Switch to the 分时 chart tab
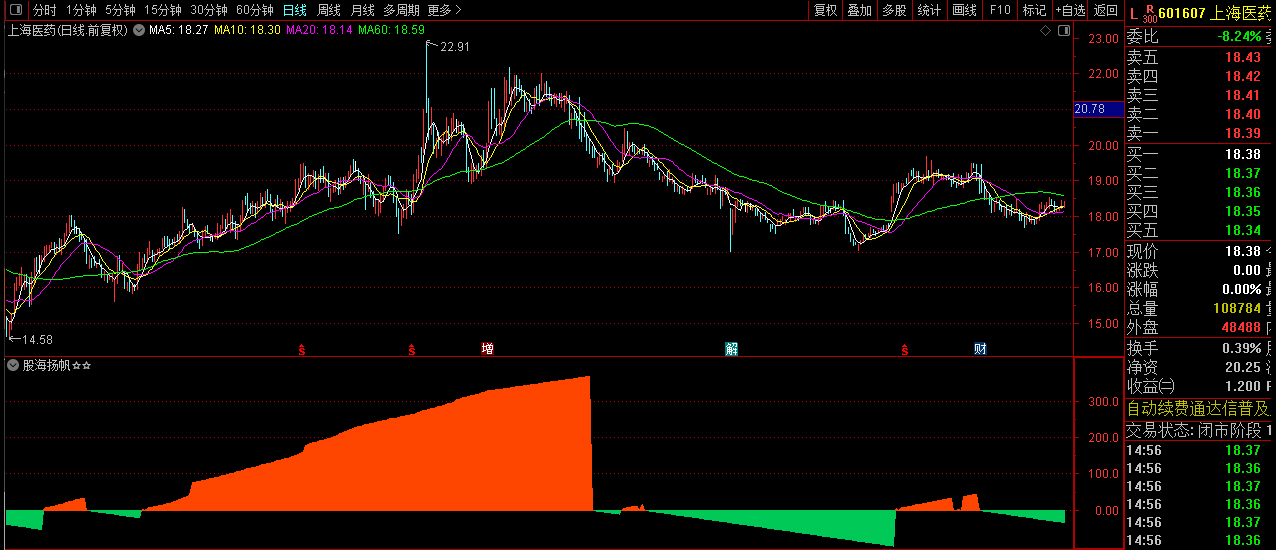The height and width of the screenshot is (550, 1276). click(x=44, y=10)
